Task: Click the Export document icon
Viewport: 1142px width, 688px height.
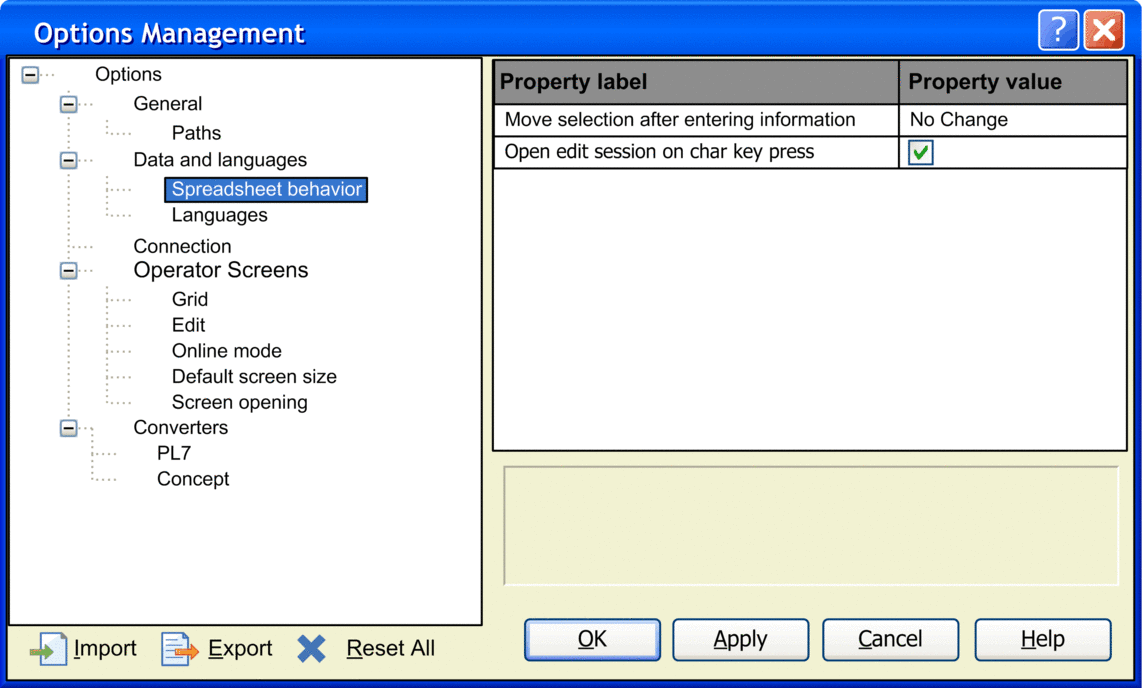Action: point(180,649)
